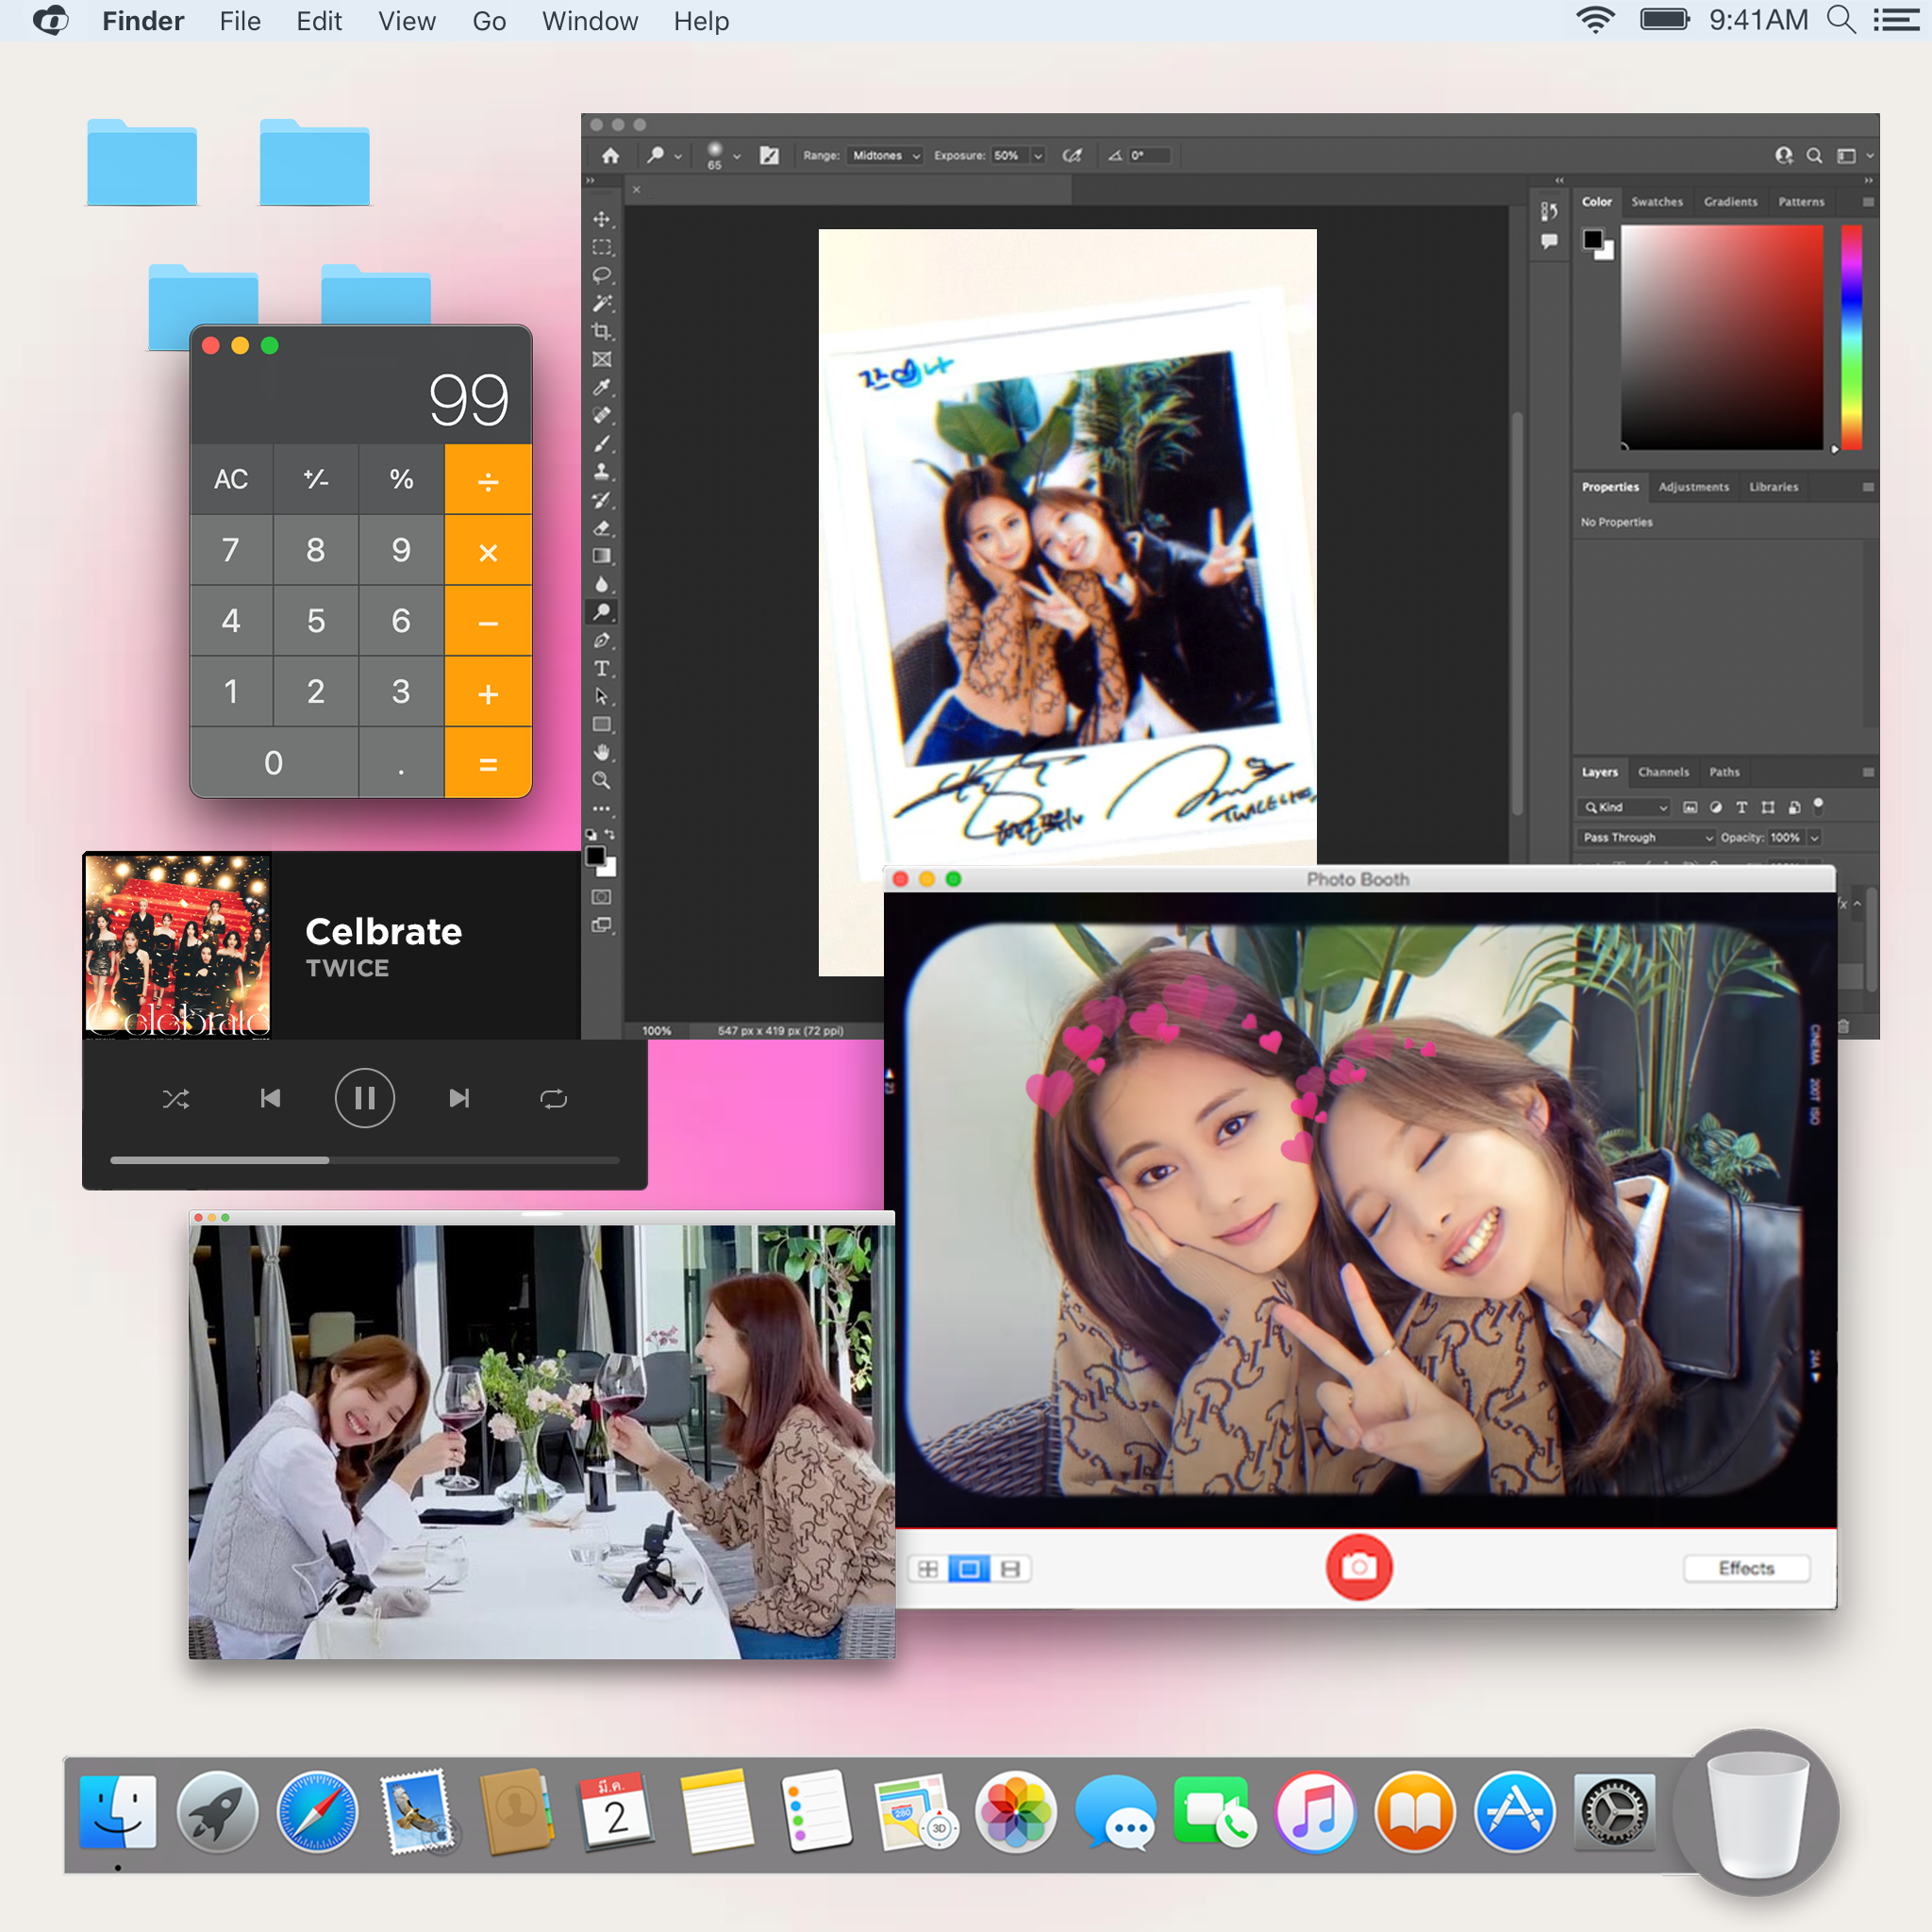The width and height of the screenshot is (1932, 1932).
Task: Select the Lasso tool
Action: (601, 275)
